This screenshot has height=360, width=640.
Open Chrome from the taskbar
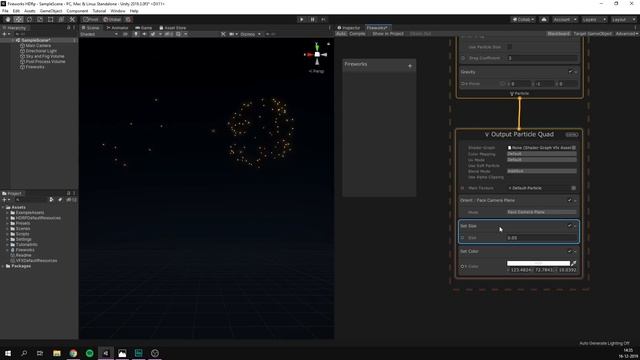73,353
